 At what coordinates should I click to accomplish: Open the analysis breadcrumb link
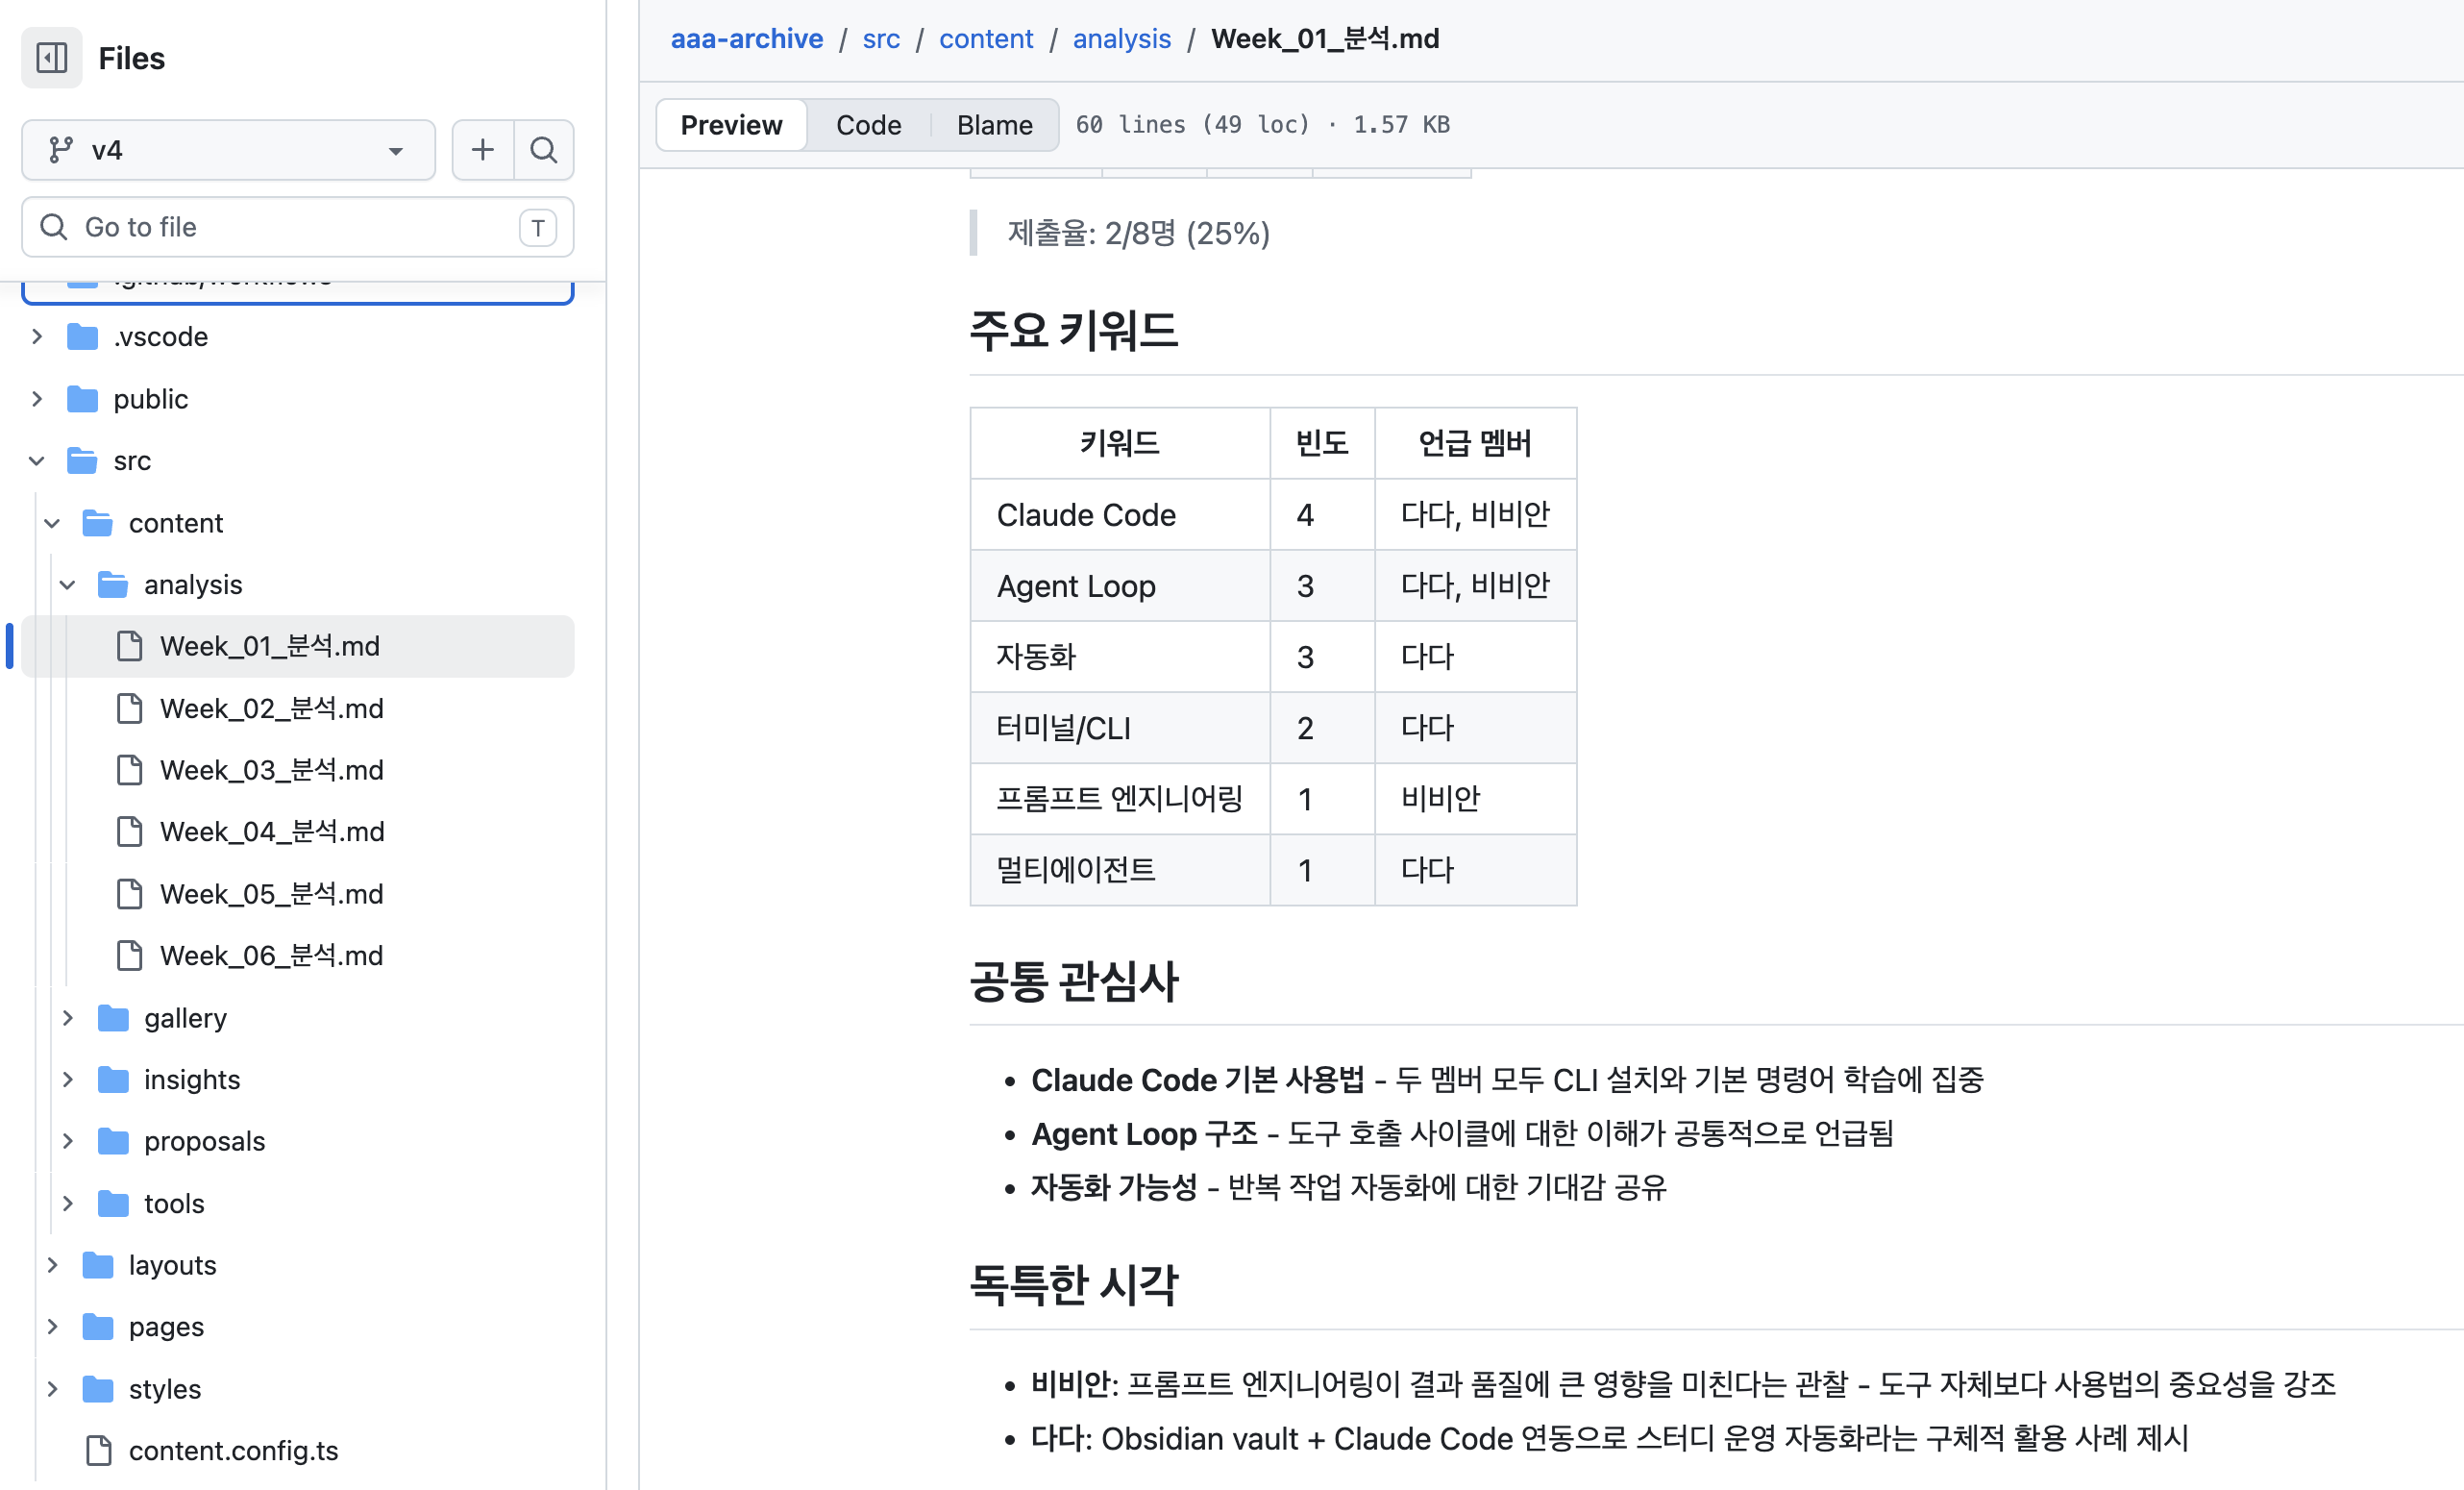click(1121, 39)
